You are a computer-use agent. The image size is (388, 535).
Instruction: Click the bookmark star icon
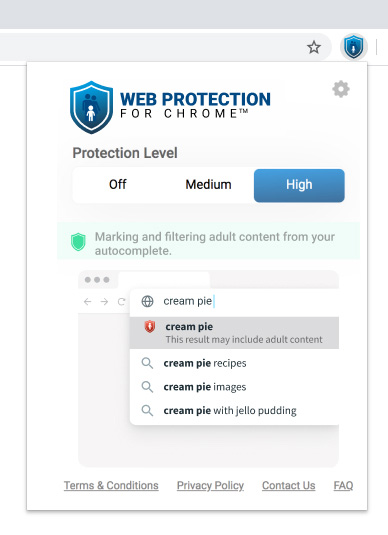tap(314, 47)
